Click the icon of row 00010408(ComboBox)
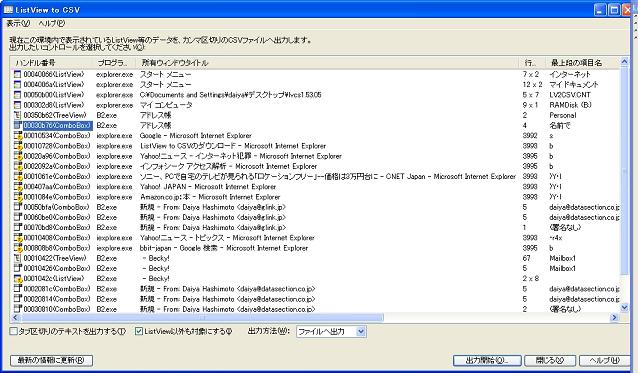The image size is (638, 373). pos(17,238)
